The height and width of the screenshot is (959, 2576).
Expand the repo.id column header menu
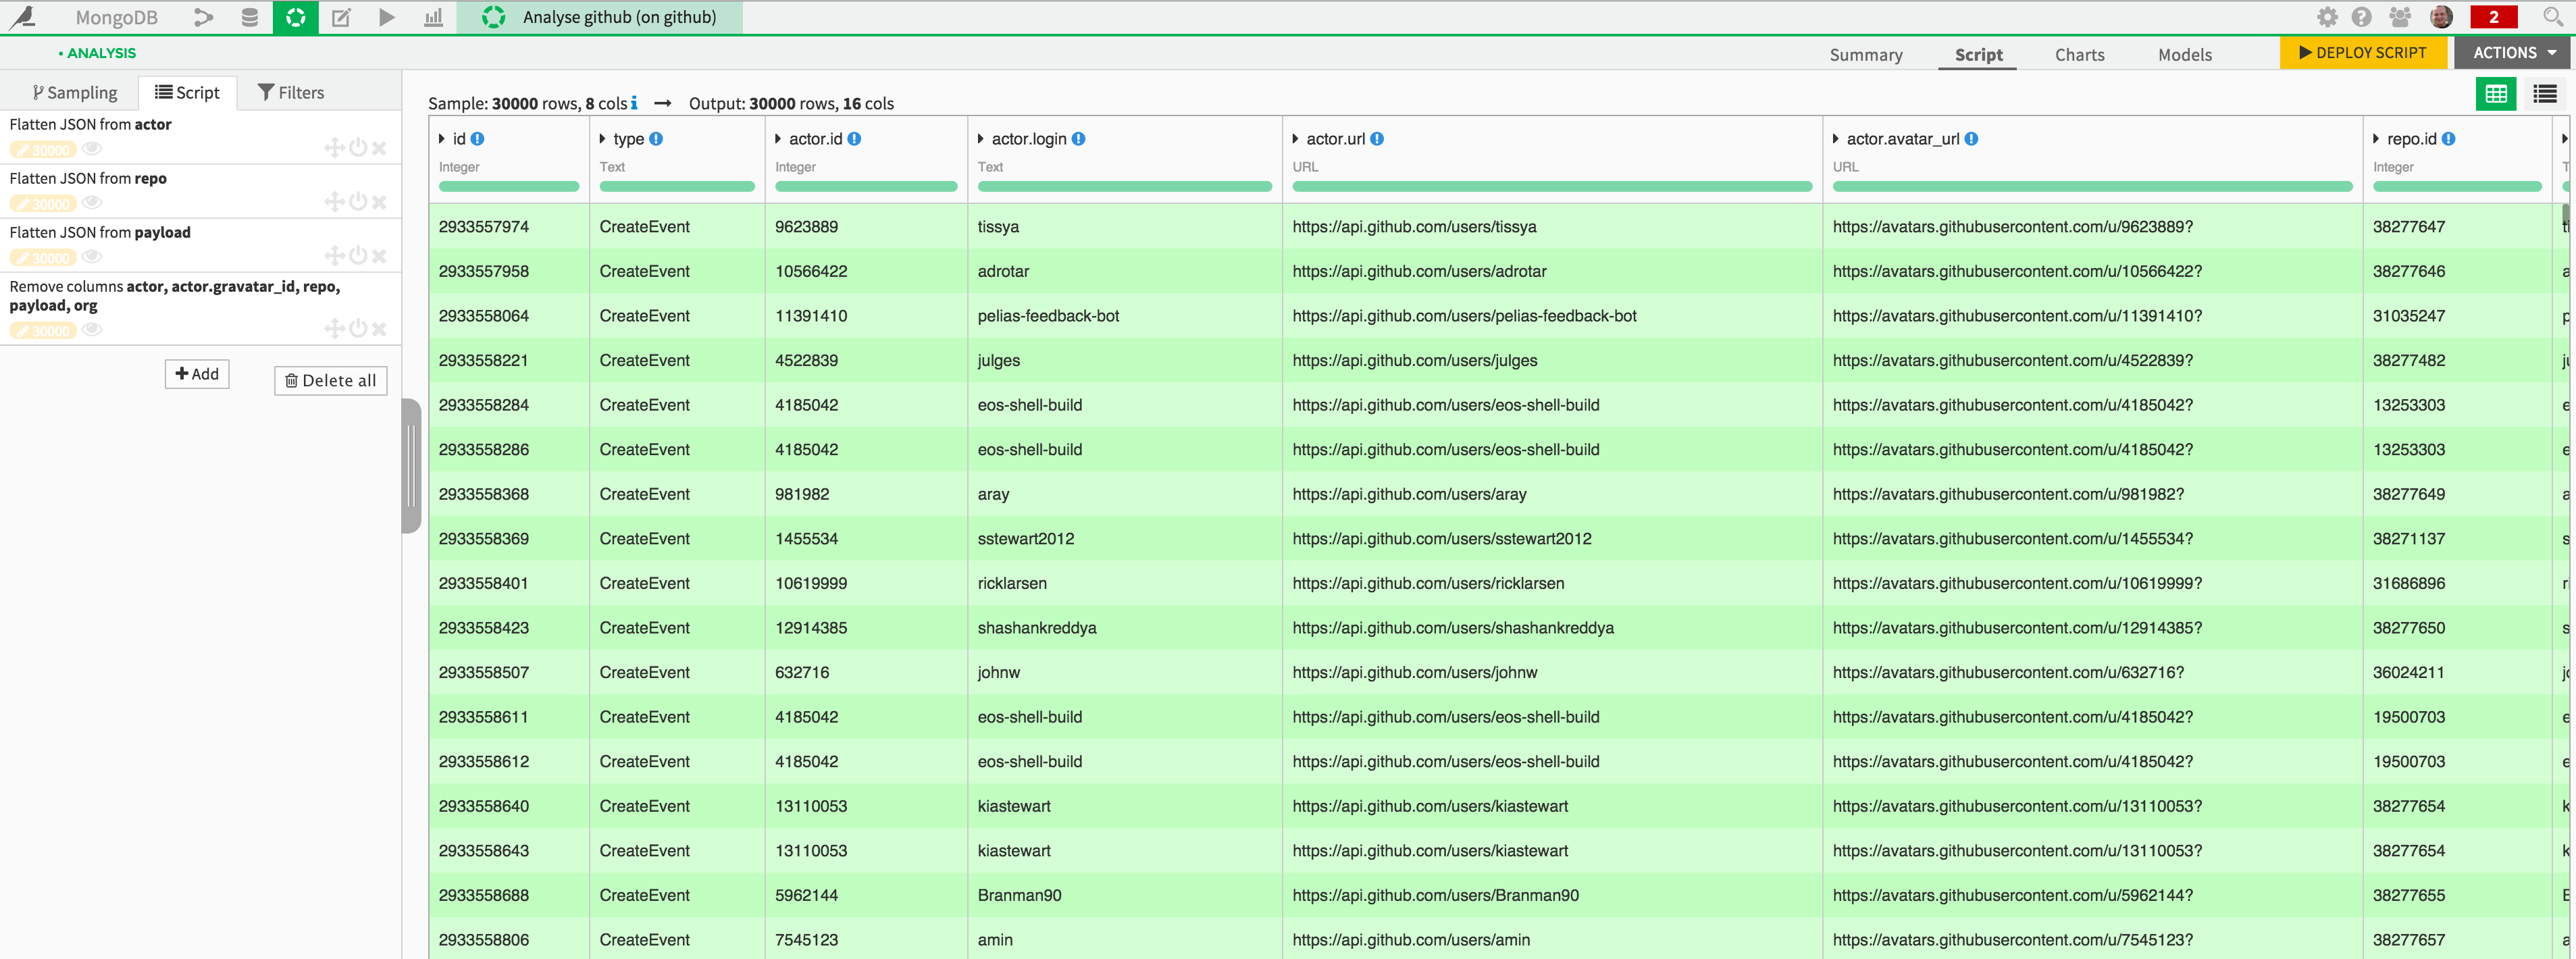pos(2376,139)
